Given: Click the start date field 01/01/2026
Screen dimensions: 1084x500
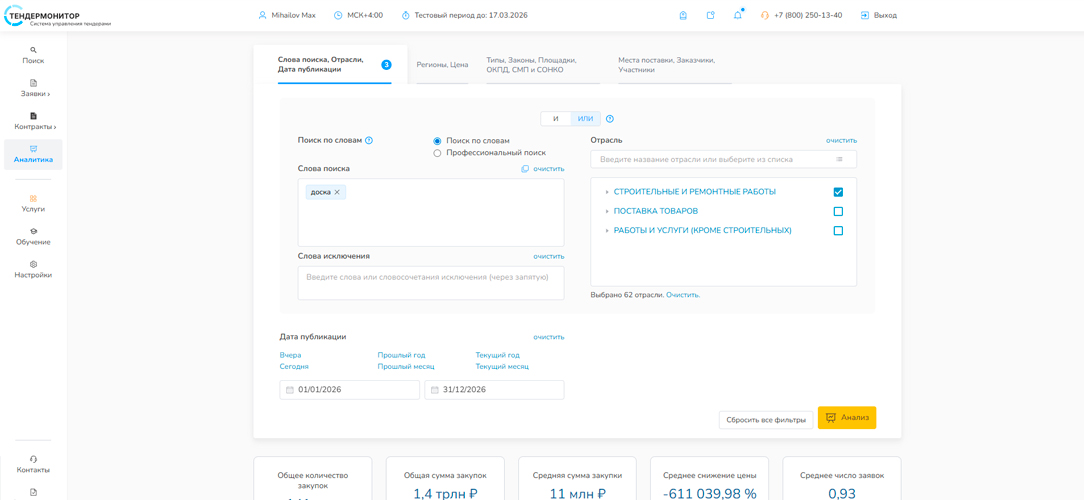Looking at the screenshot, I should tap(349, 390).
